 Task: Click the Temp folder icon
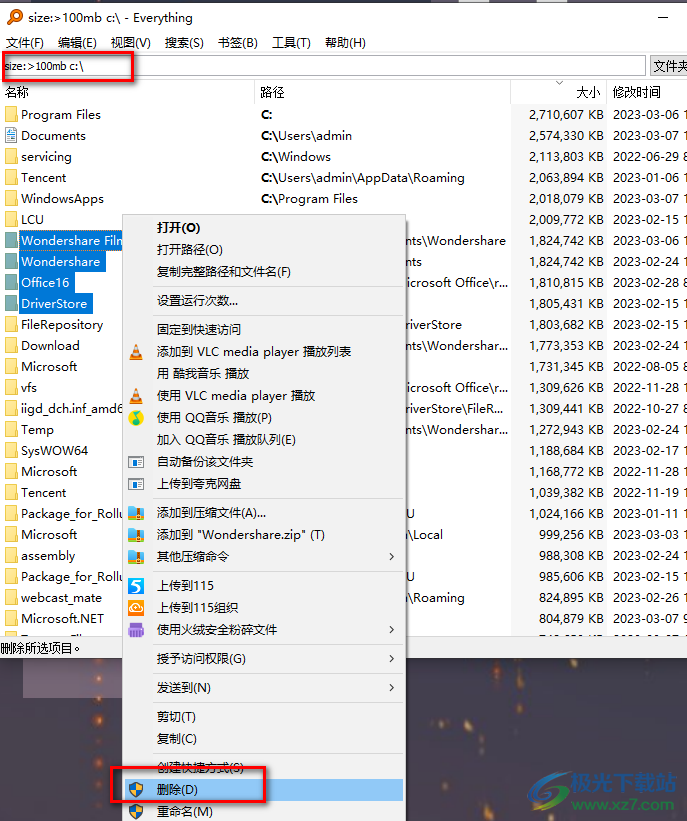[x=11, y=429]
